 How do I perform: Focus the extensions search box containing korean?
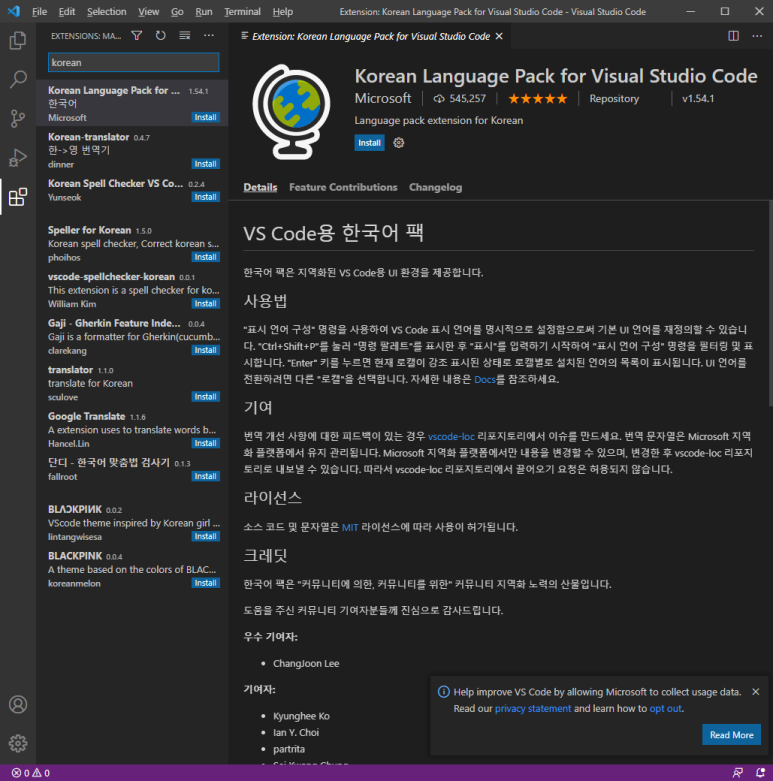coord(133,62)
